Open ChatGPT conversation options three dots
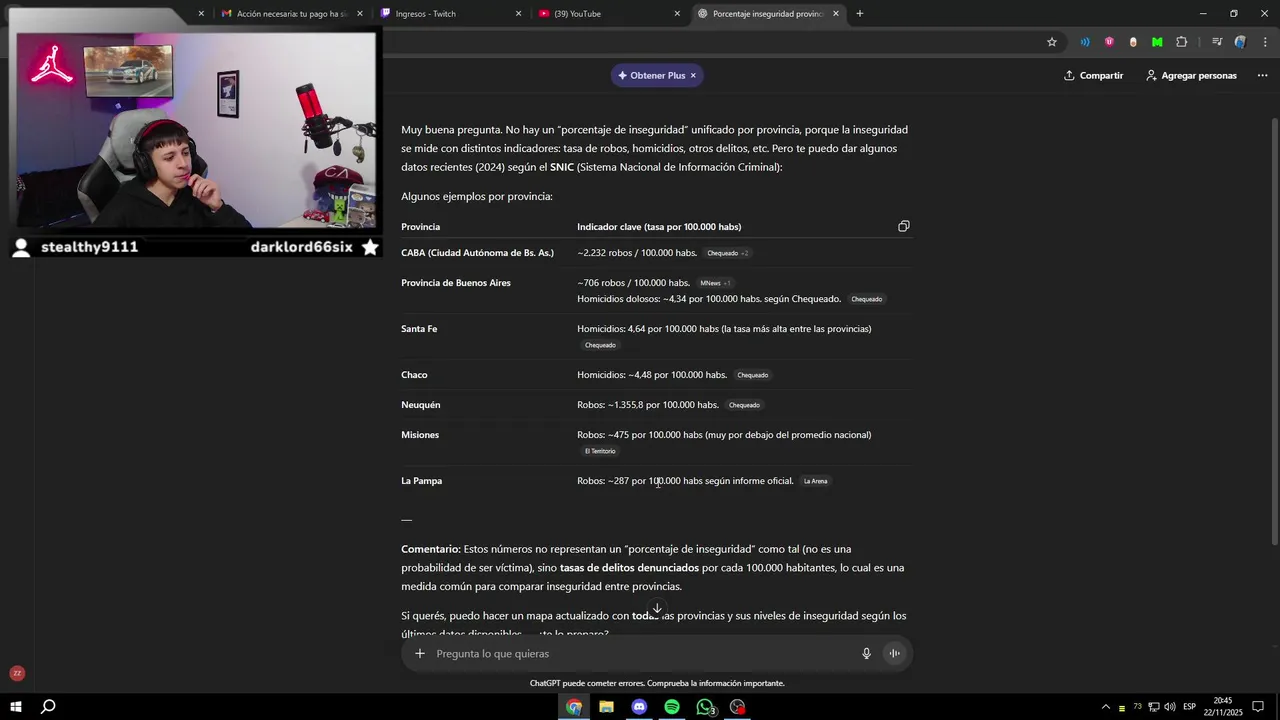 (x=1262, y=75)
